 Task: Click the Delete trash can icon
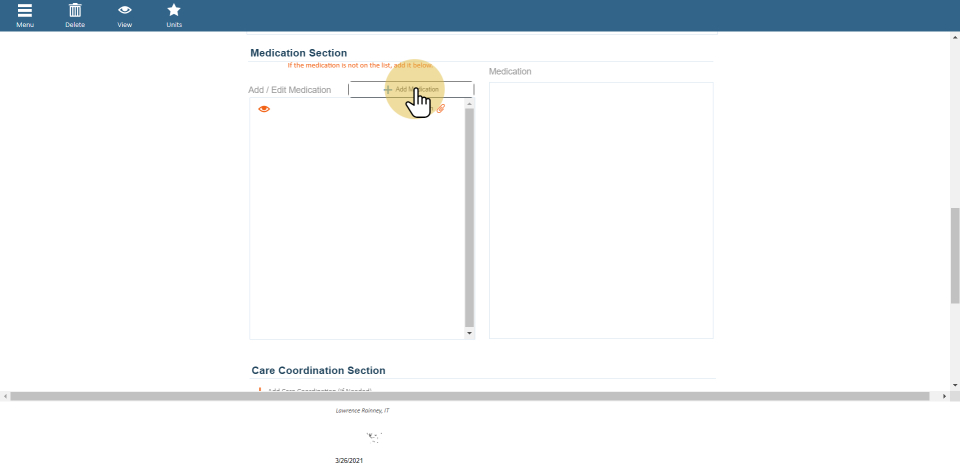(75, 14)
